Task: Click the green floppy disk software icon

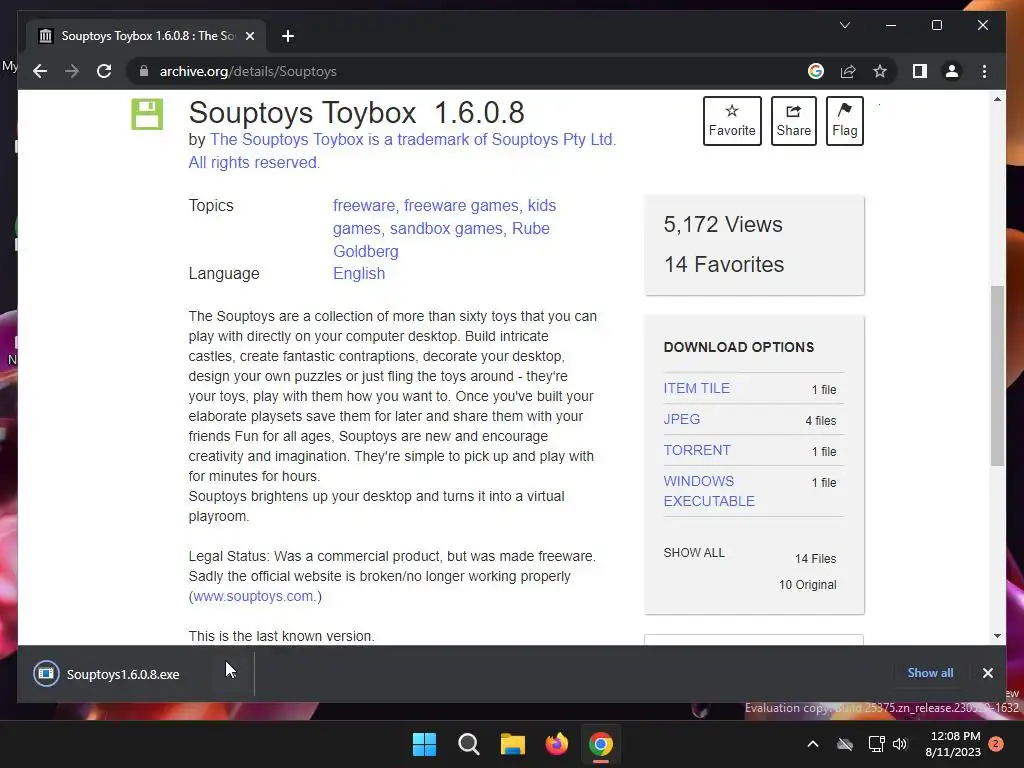Action: [147, 114]
